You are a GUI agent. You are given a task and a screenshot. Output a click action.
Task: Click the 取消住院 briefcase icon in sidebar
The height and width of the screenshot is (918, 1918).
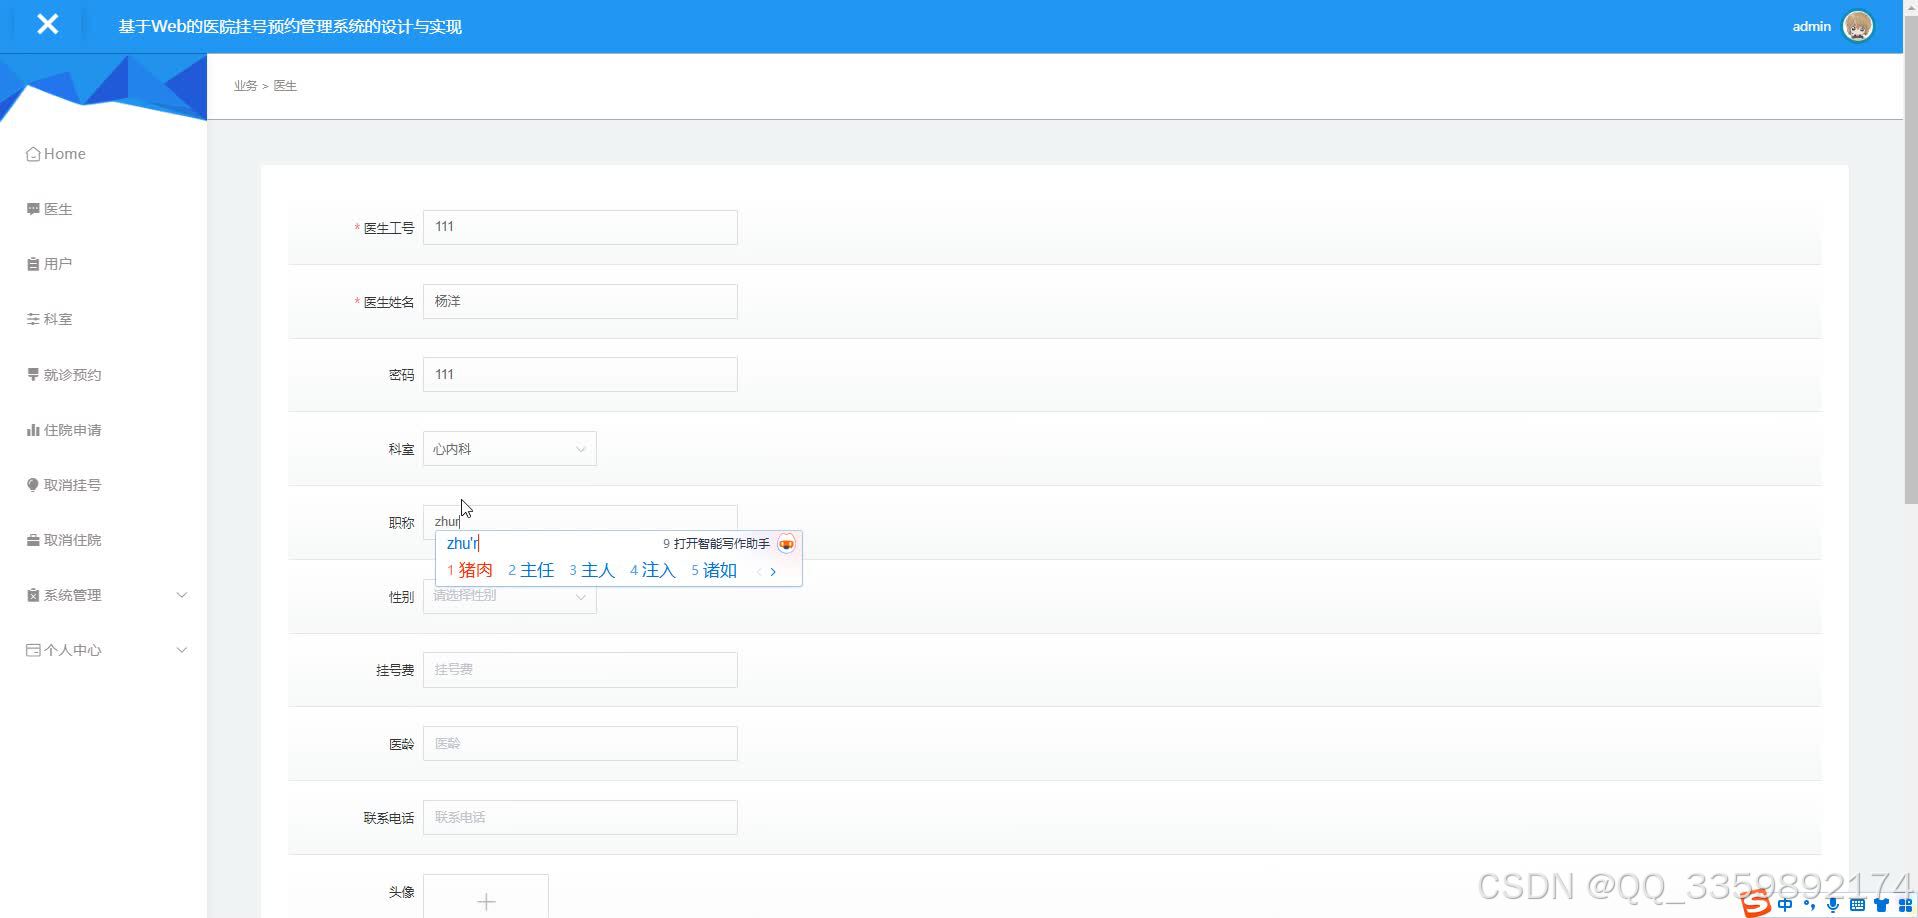(33, 540)
